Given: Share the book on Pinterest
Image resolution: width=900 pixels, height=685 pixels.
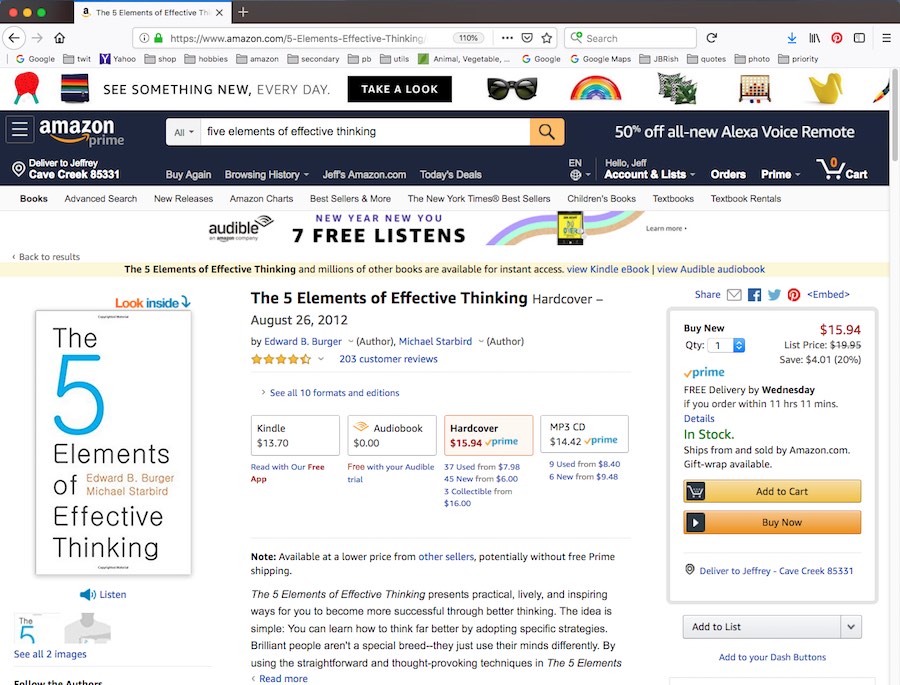Looking at the screenshot, I should 794,295.
